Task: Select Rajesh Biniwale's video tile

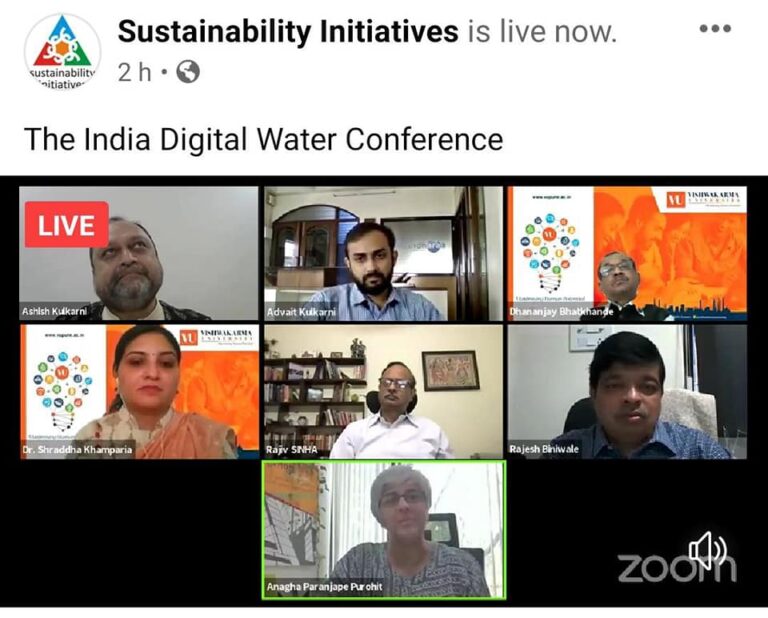Action: click(x=627, y=392)
